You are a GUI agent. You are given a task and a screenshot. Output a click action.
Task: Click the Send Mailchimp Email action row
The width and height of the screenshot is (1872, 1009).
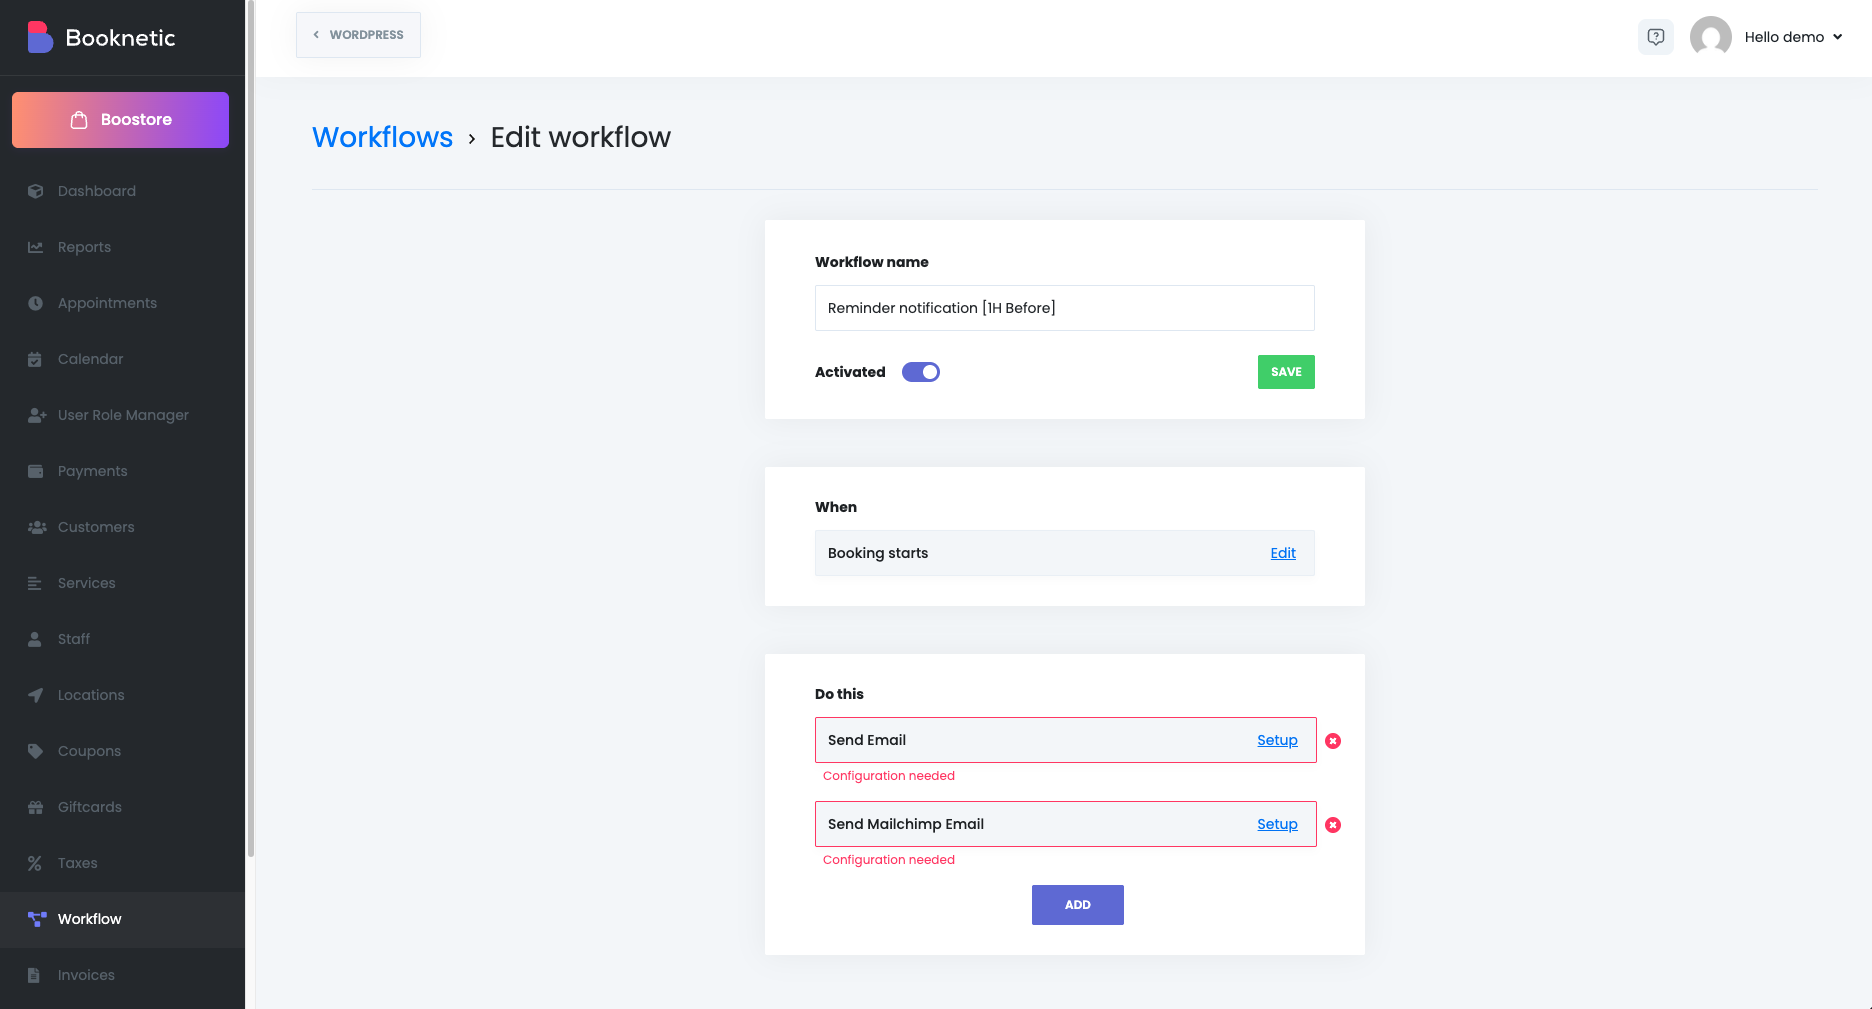tap(1066, 824)
